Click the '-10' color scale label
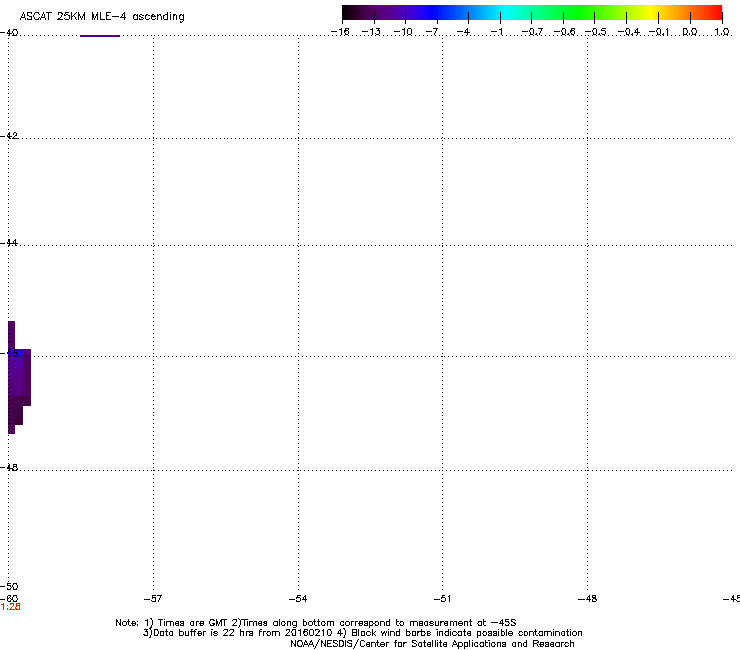 403,32
